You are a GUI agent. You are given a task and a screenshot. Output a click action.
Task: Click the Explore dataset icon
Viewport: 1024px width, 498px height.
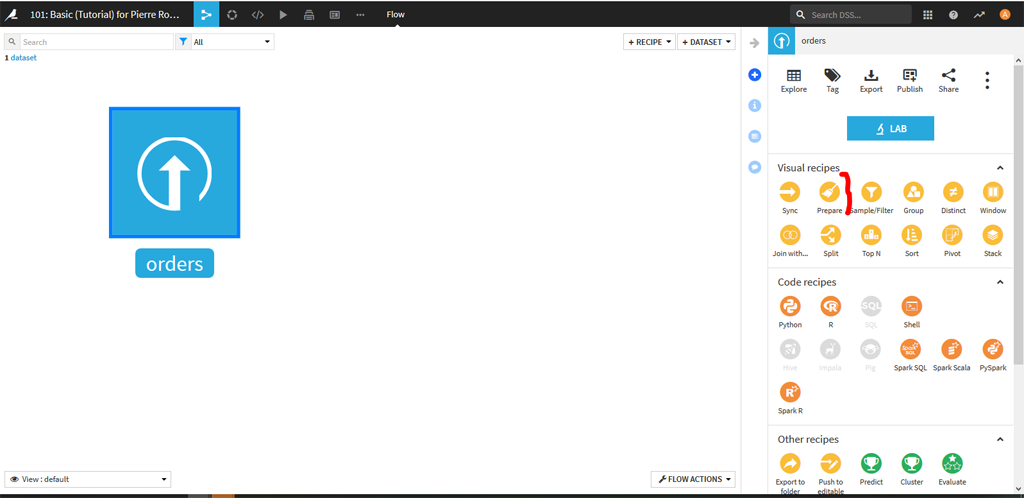click(793, 76)
